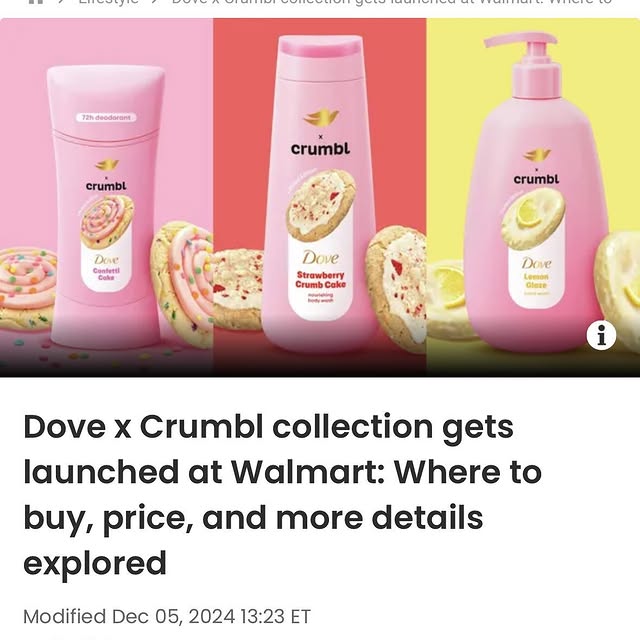Click the crumbl logo on pump bottle
Viewport: 640px width, 640px height.
(536, 179)
